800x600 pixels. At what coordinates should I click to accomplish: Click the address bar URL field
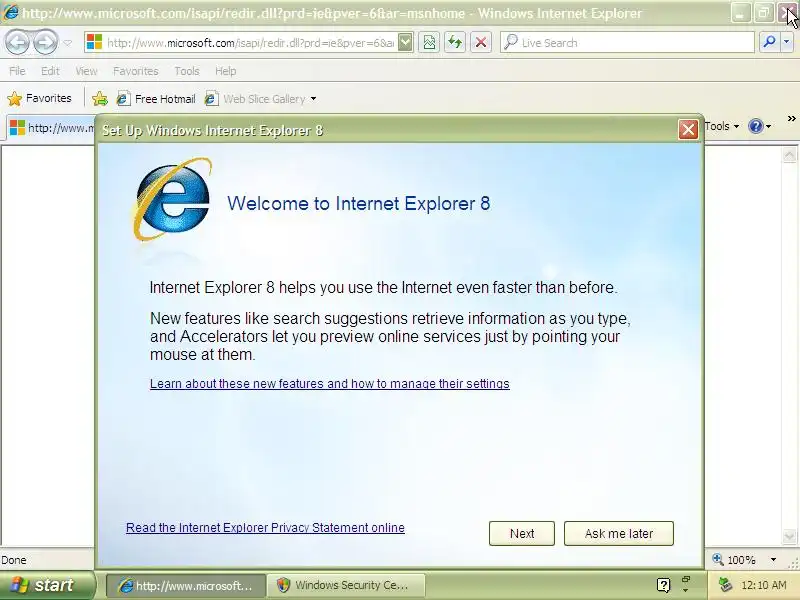(x=249, y=43)
